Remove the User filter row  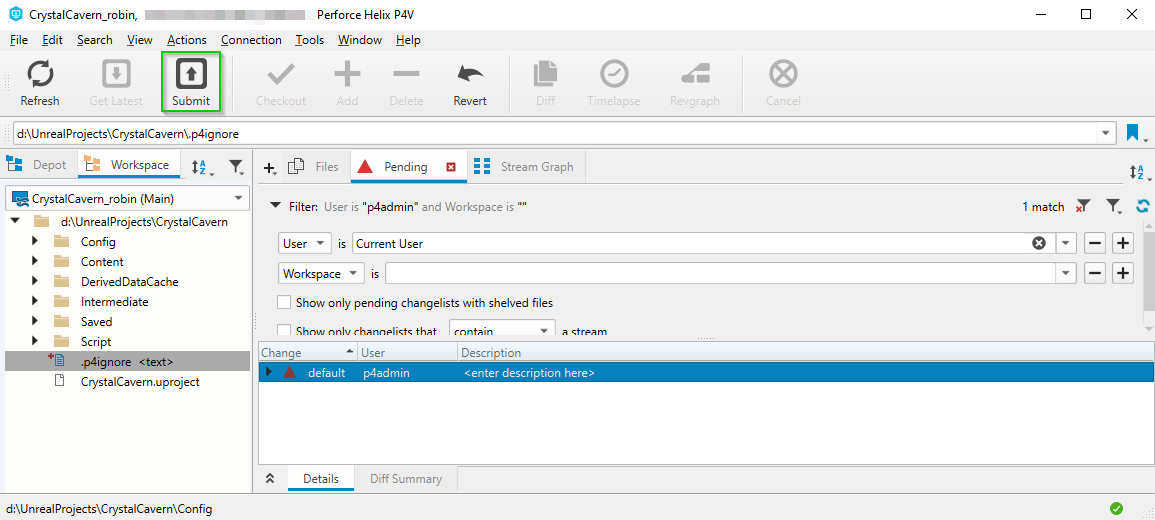pyautogui.click(x=1095, y=243)
